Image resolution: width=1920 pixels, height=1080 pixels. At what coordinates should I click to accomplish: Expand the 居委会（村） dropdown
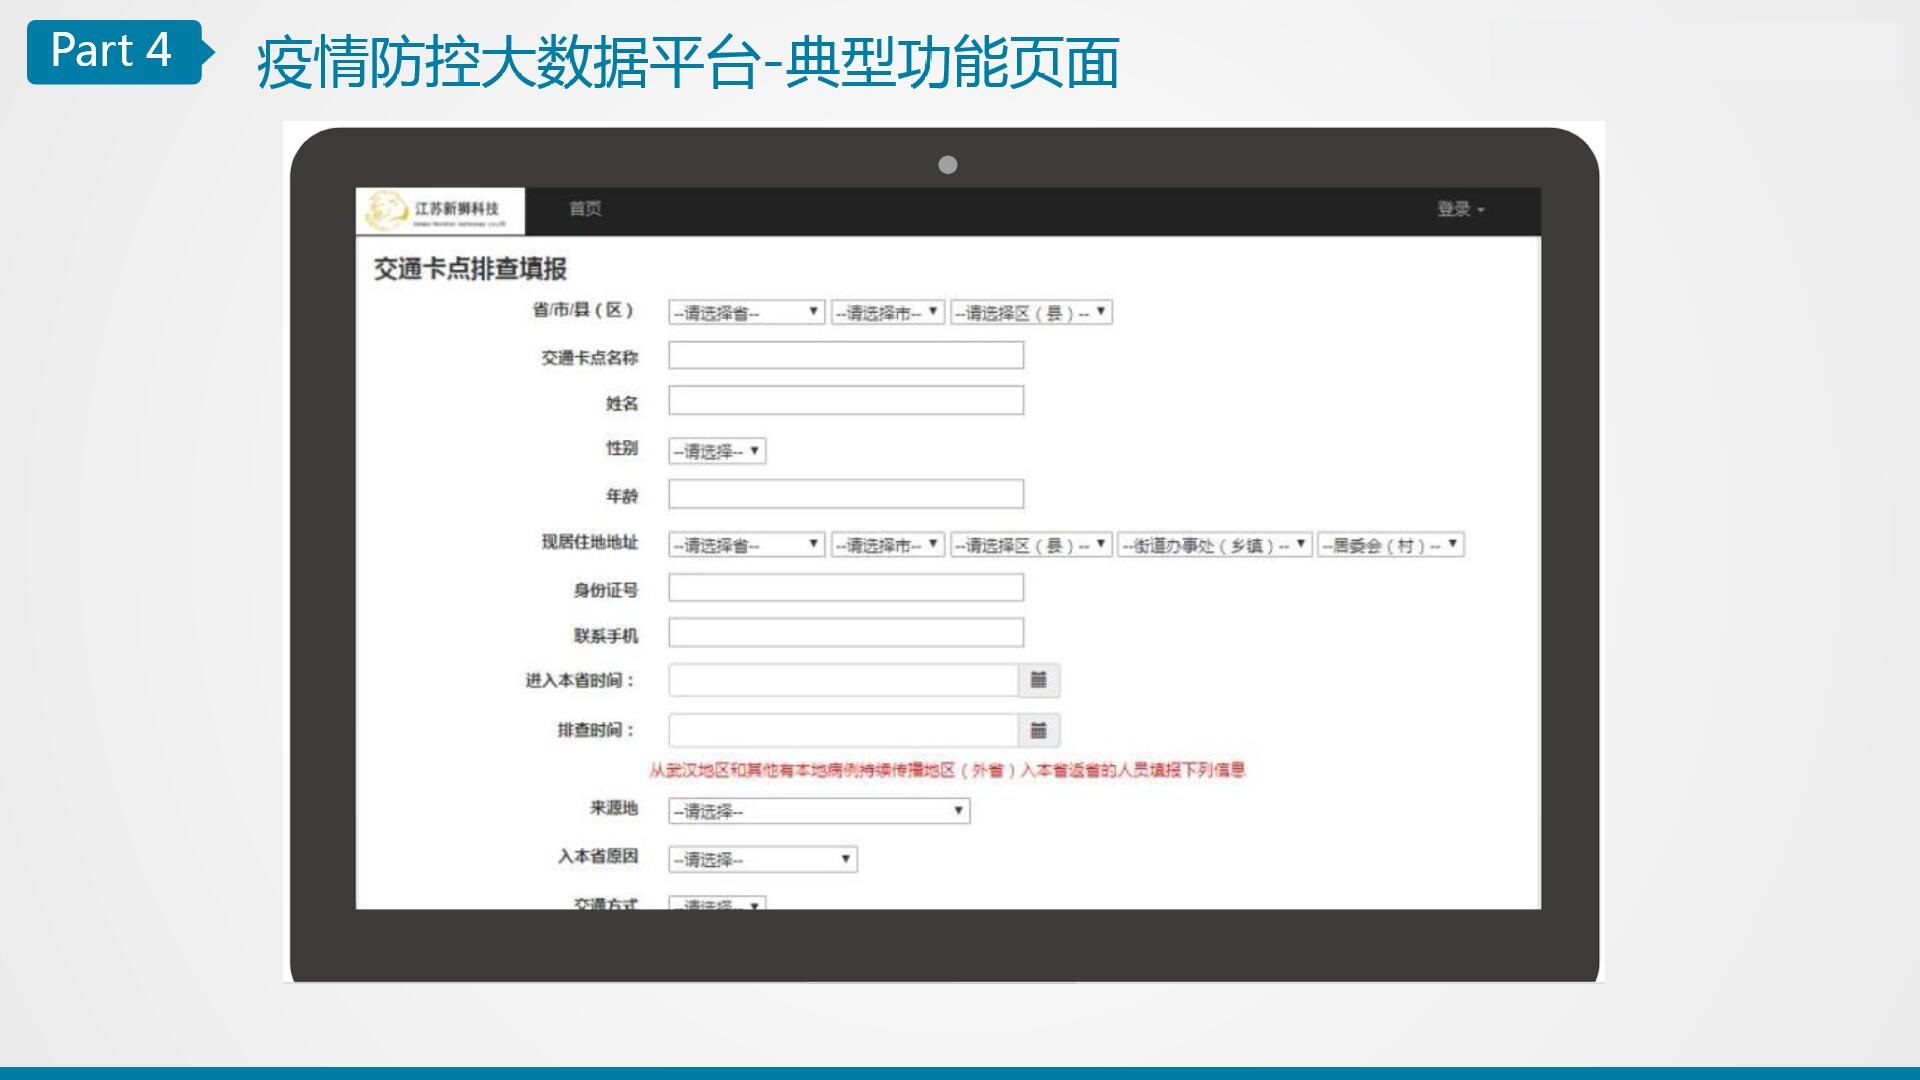1390,545
